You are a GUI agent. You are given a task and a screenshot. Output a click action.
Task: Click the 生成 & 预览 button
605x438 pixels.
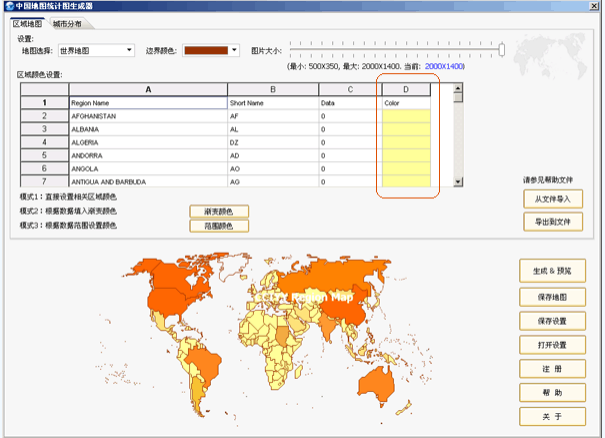(x=552, y=271)
